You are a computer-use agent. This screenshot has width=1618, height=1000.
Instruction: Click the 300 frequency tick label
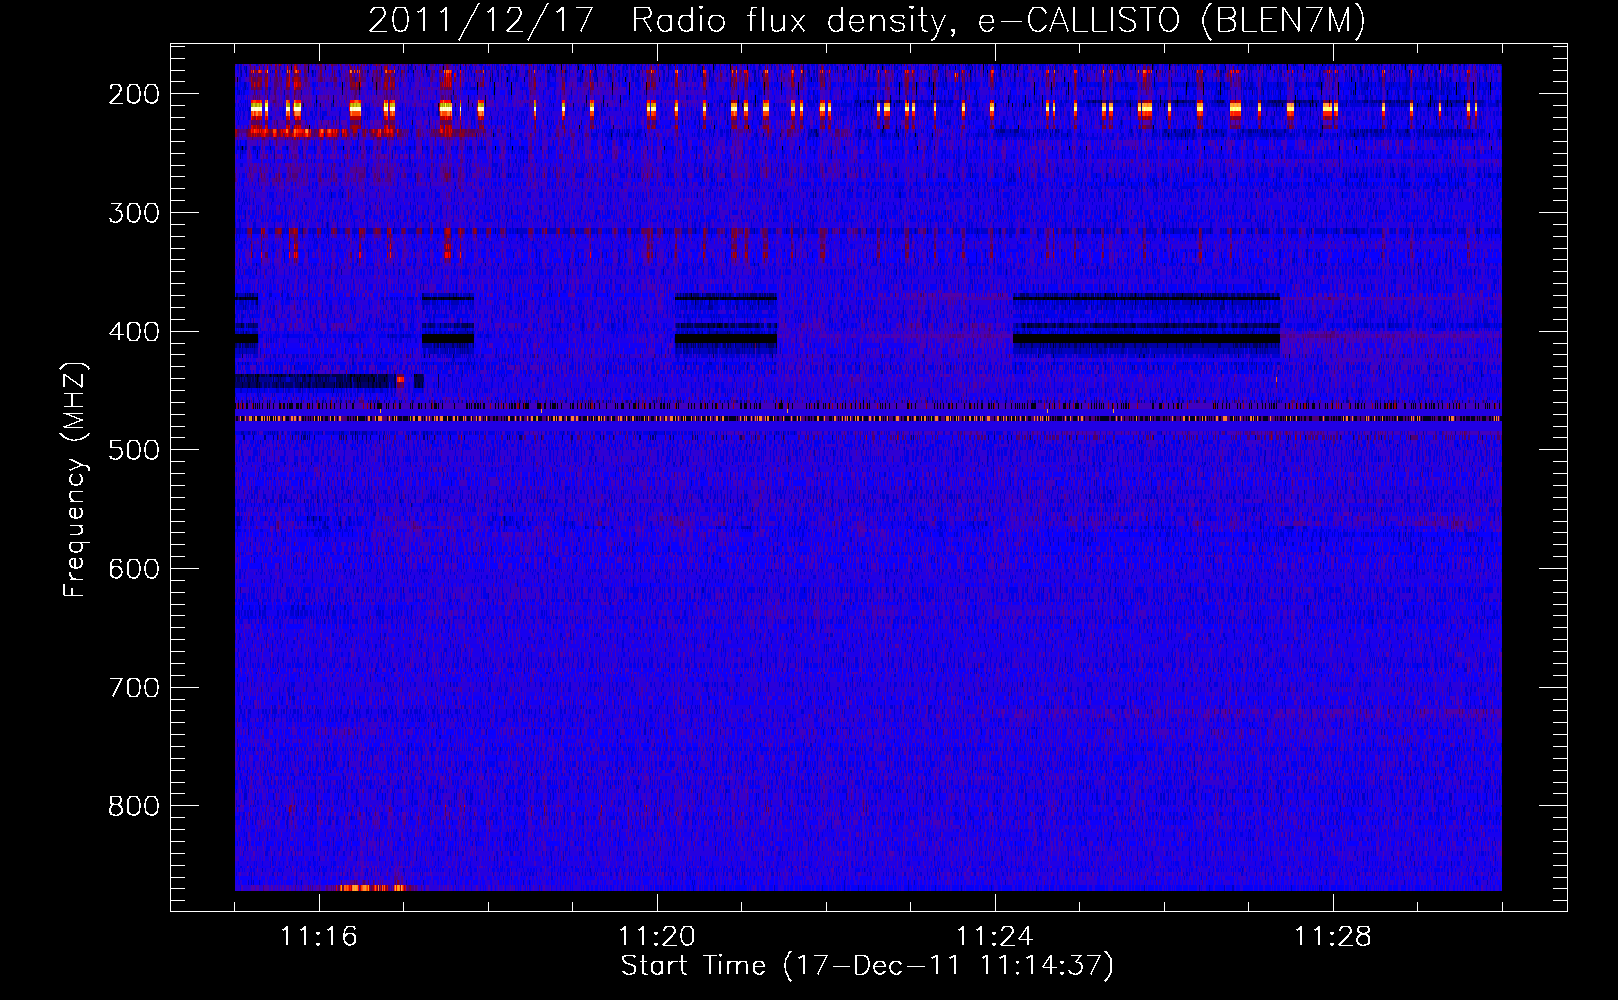134,213
